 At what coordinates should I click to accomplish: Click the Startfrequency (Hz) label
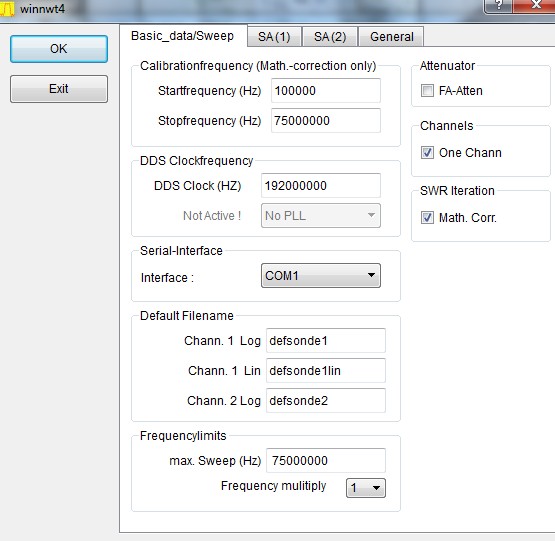(210, 91)
